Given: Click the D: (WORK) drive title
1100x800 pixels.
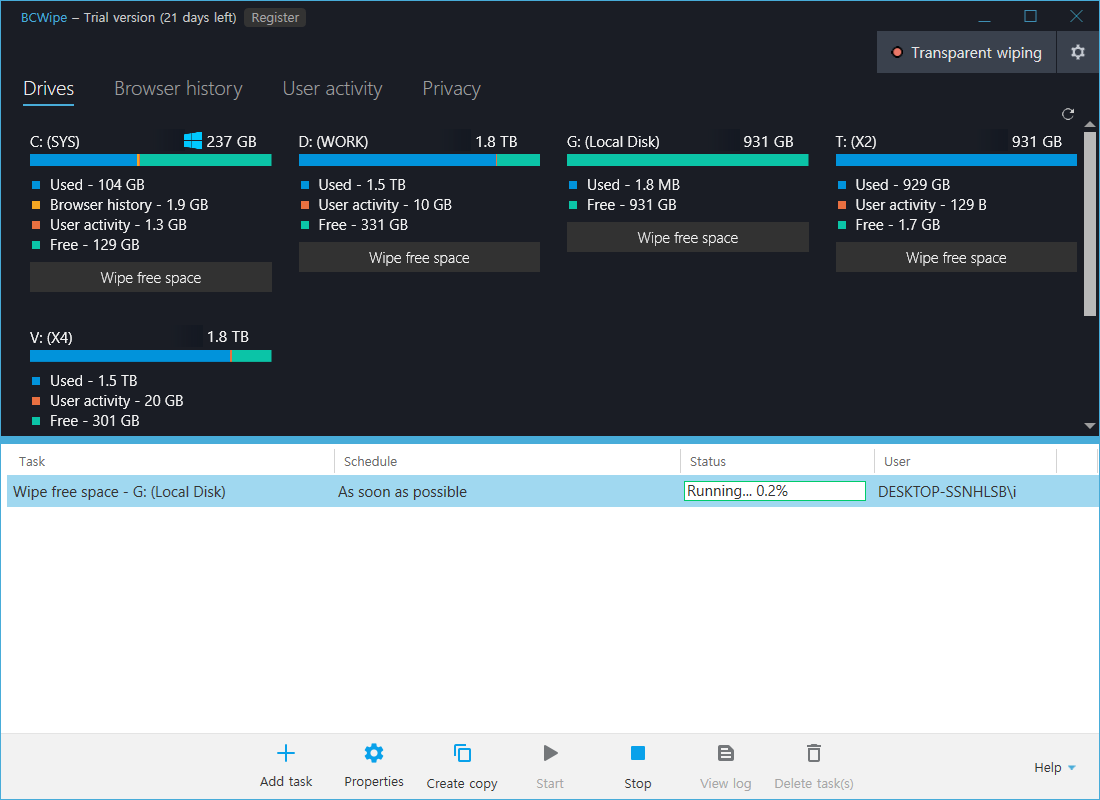Looking at the screenshot, I should 333,142.
